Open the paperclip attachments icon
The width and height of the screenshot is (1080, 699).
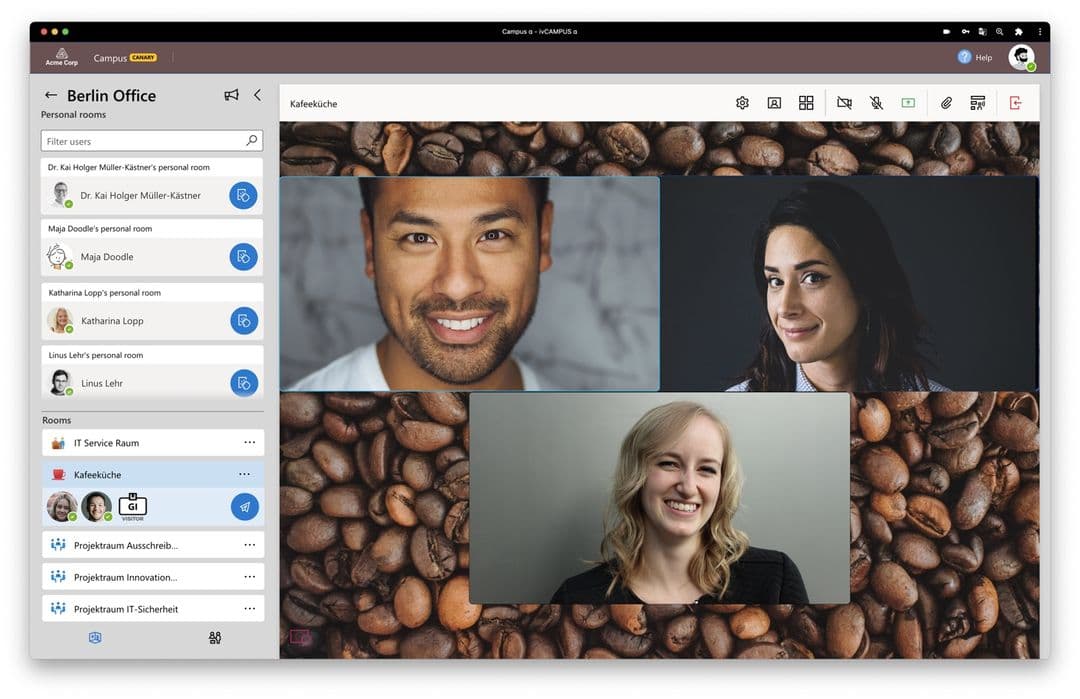[946, 103]
